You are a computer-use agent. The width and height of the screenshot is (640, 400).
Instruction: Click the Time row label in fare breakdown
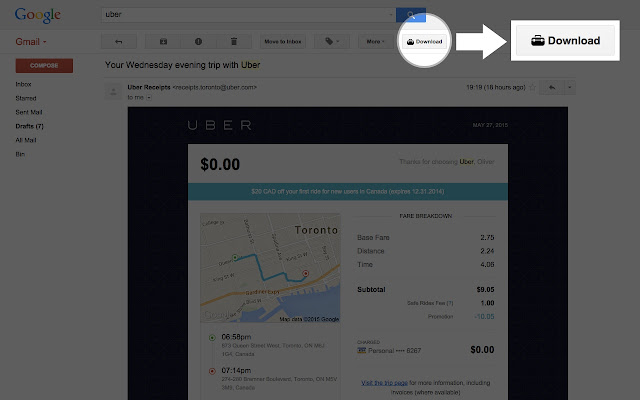coord(365,264)
